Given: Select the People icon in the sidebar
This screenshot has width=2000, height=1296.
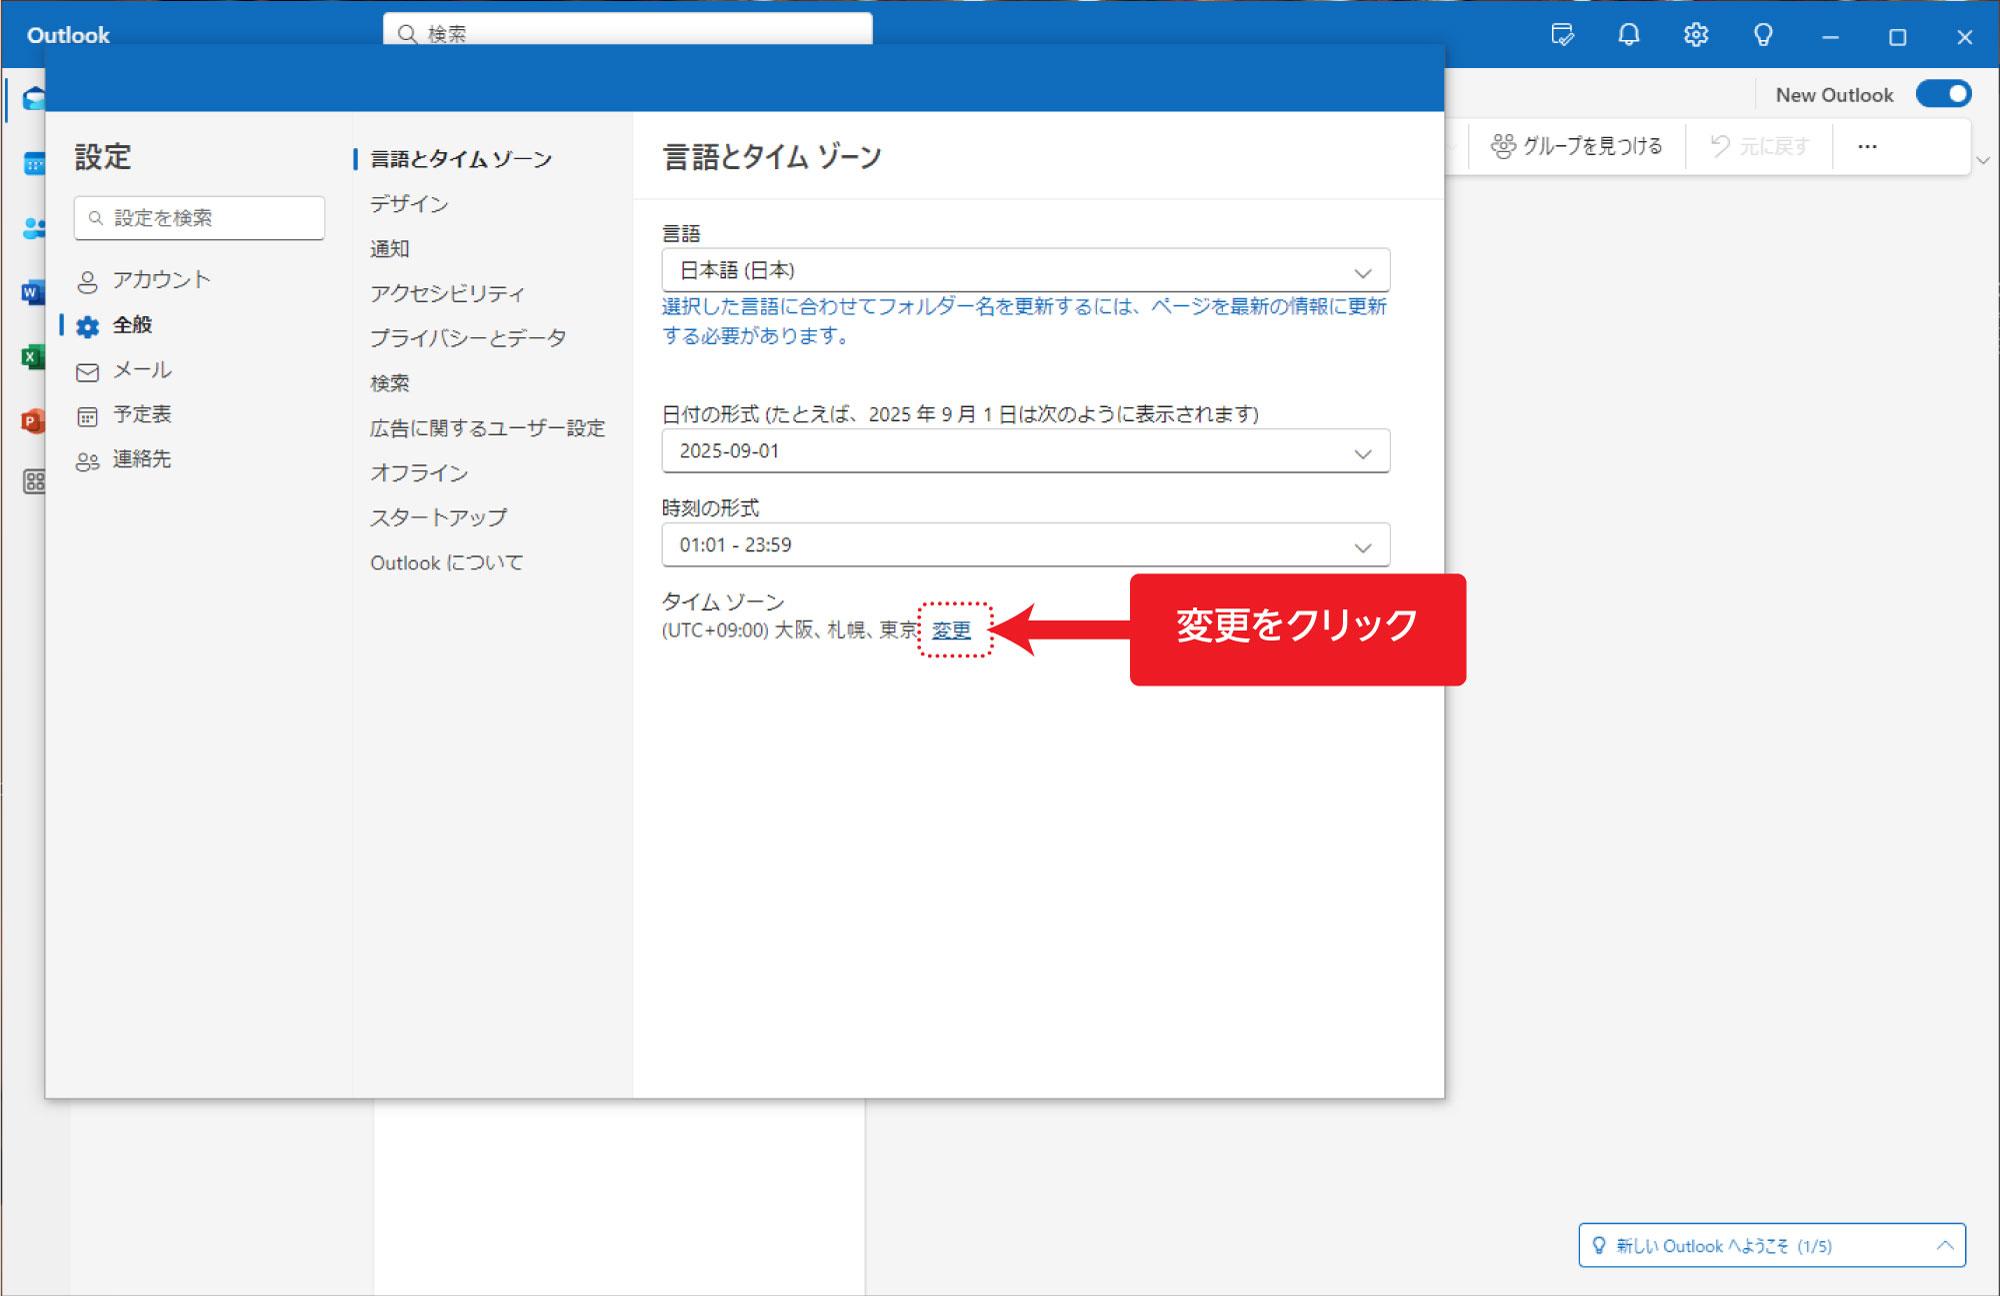Looking at the screenshot, I should tap(33, 228).
